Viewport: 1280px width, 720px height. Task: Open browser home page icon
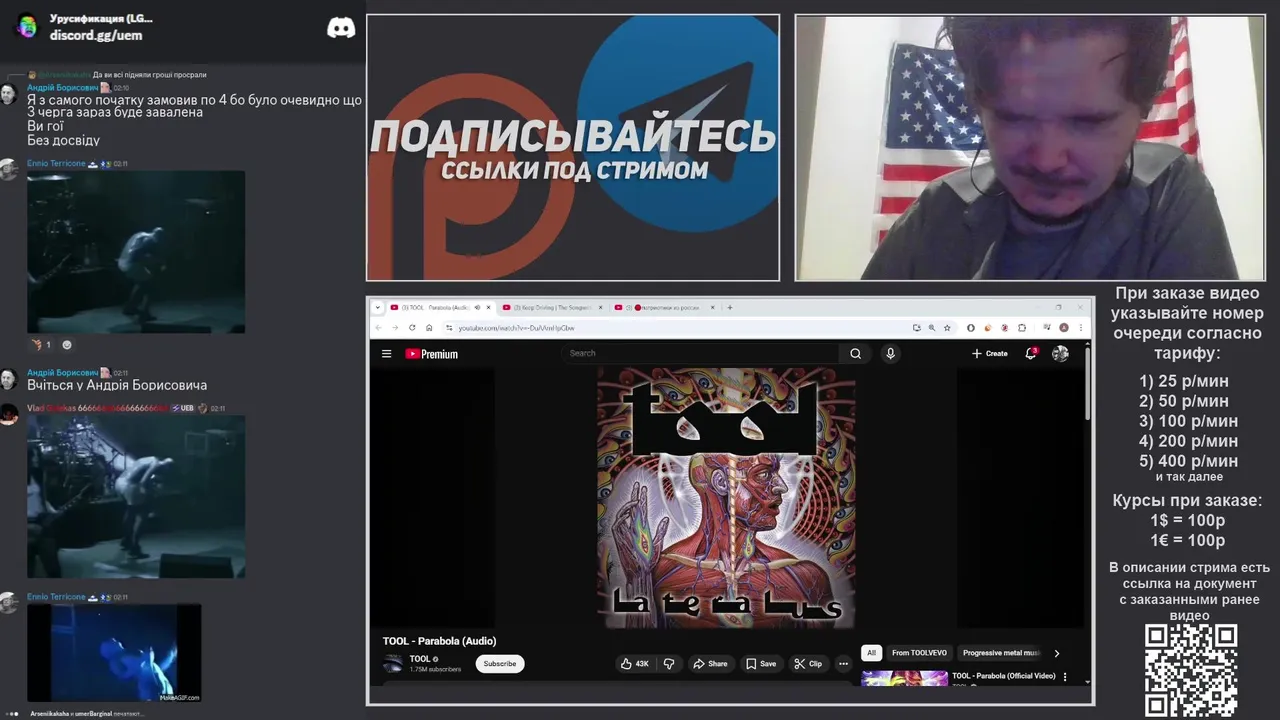[429, 327]
